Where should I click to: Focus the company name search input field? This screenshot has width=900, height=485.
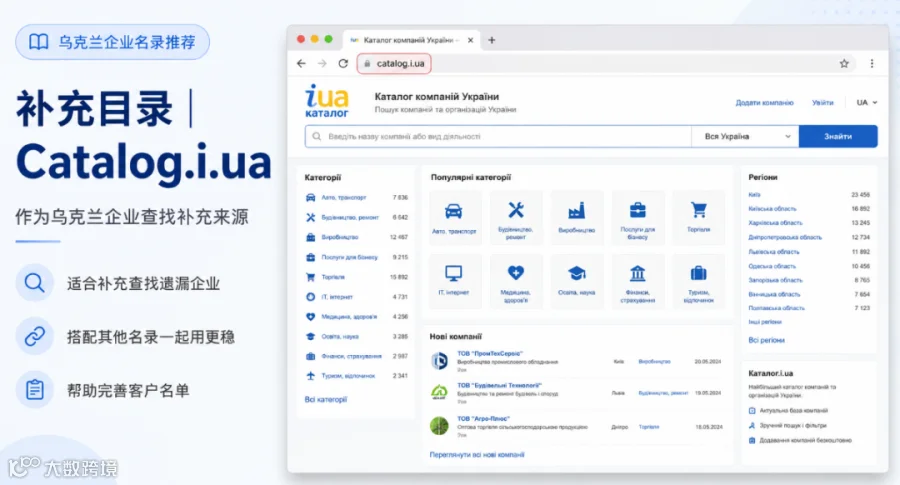pos(498,137)
